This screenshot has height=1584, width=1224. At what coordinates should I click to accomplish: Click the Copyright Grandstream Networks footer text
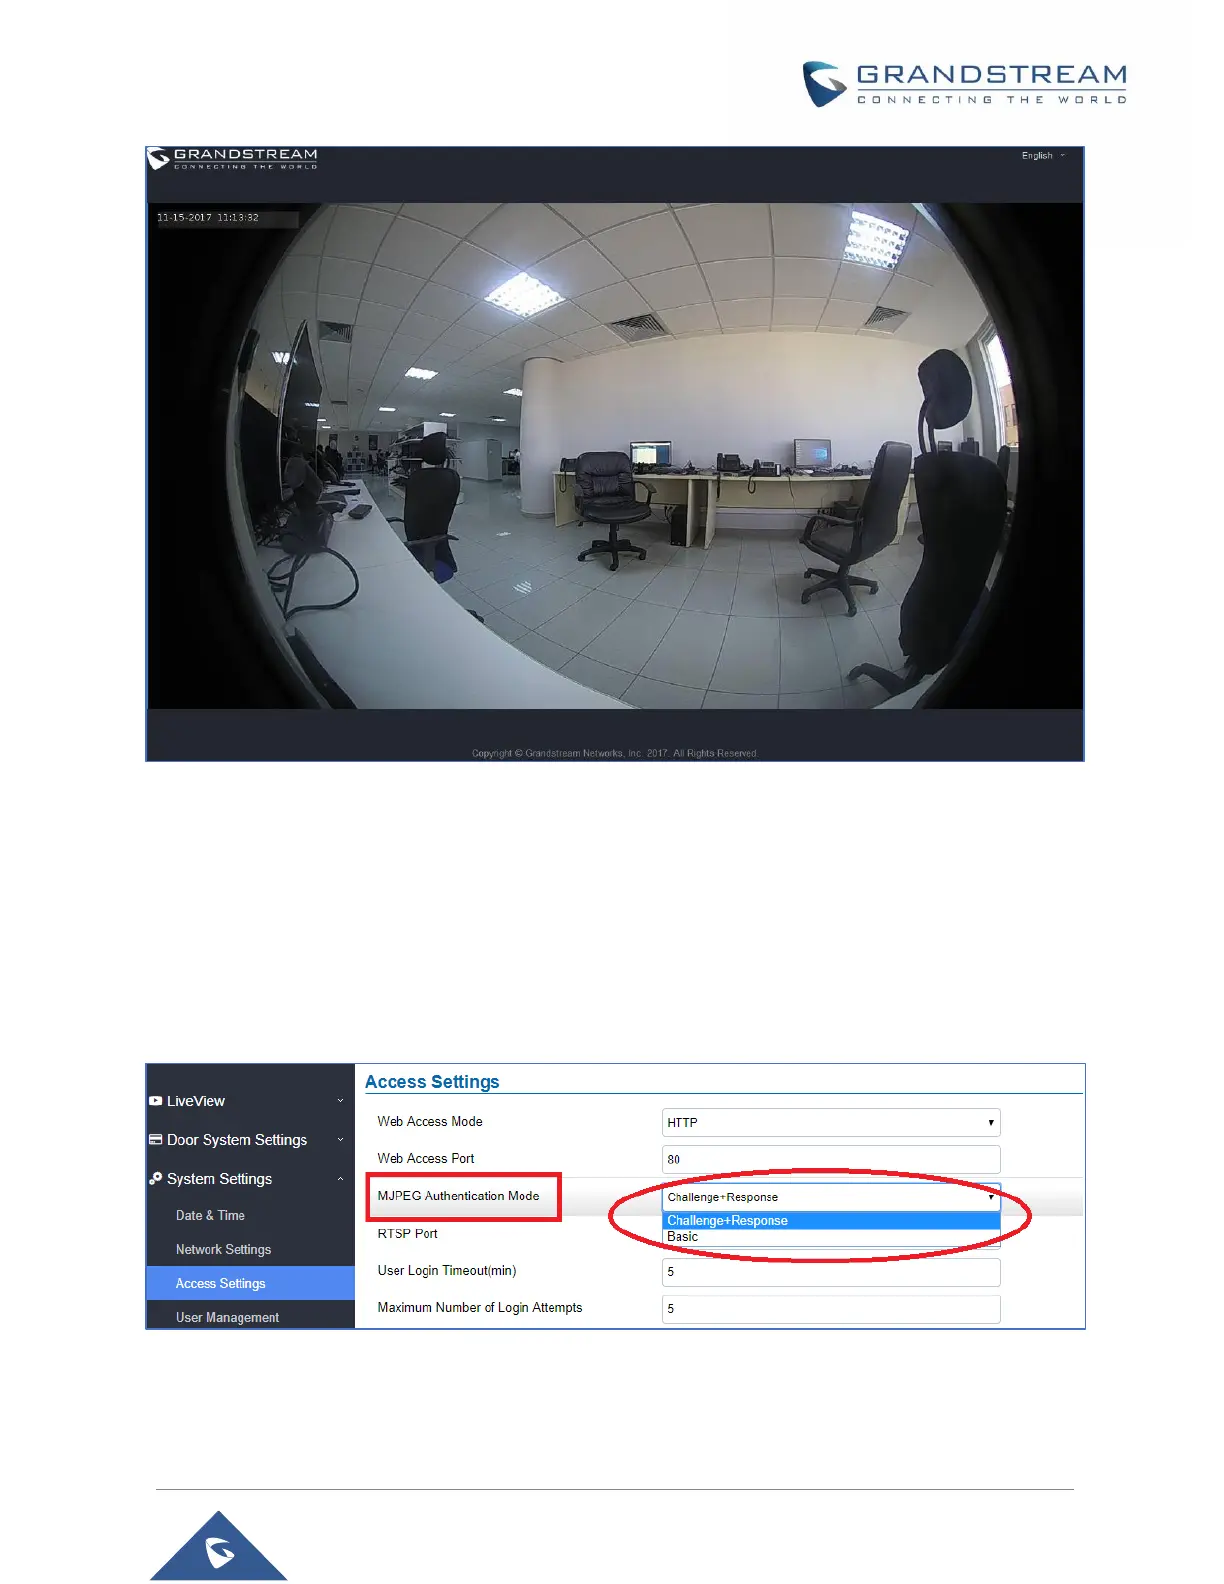click(x=615, y=753)
